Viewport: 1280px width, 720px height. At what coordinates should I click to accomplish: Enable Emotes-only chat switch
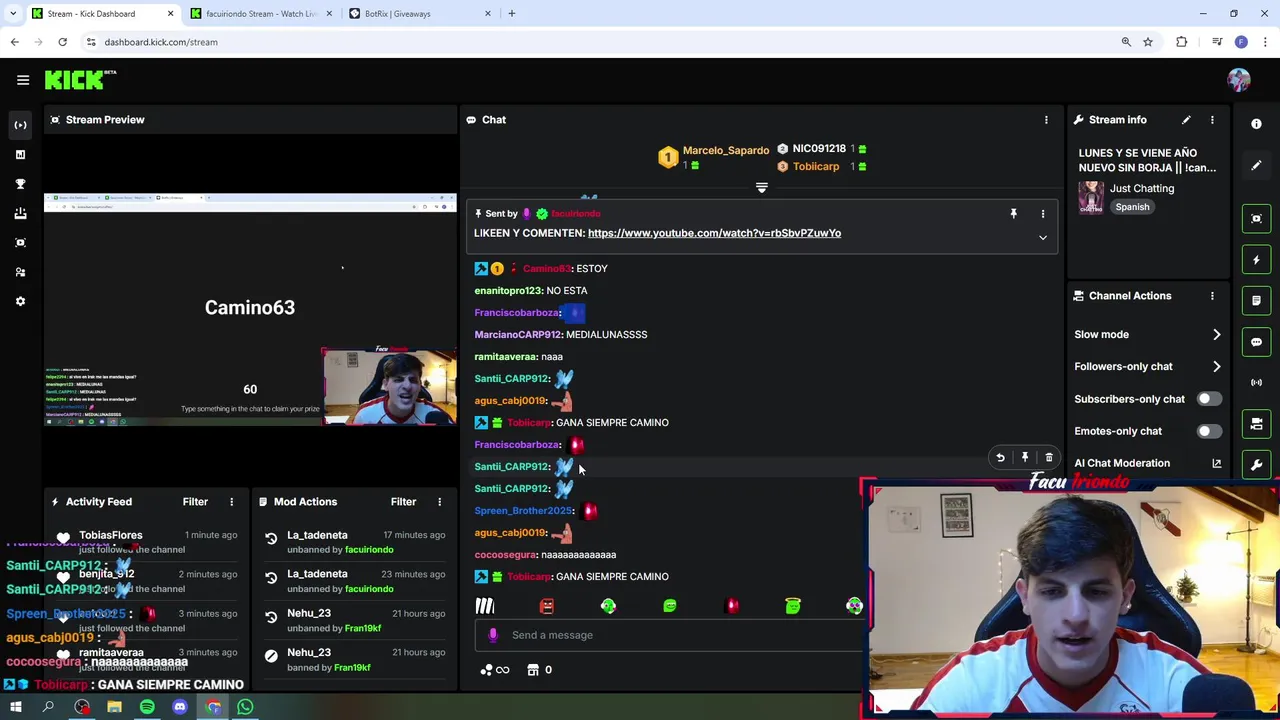[1208, 431]
